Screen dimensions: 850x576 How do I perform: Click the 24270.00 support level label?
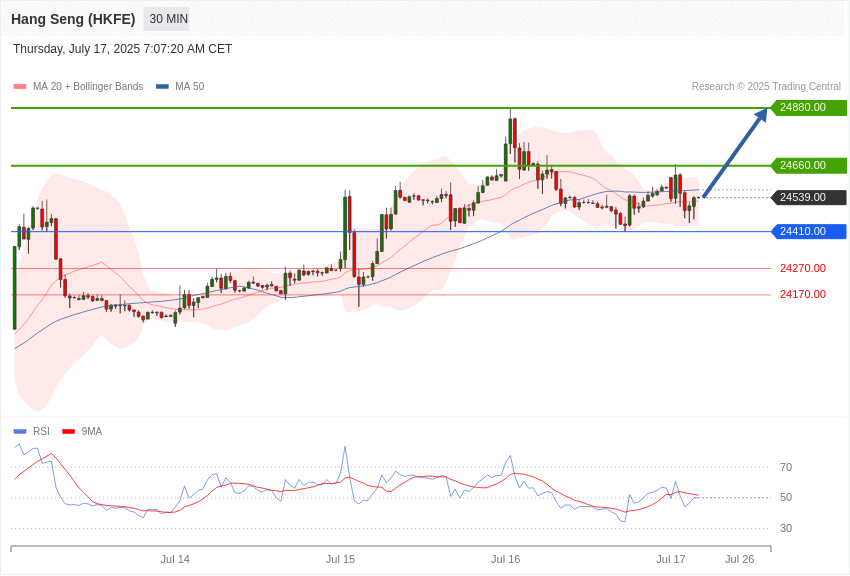[803, 268]
